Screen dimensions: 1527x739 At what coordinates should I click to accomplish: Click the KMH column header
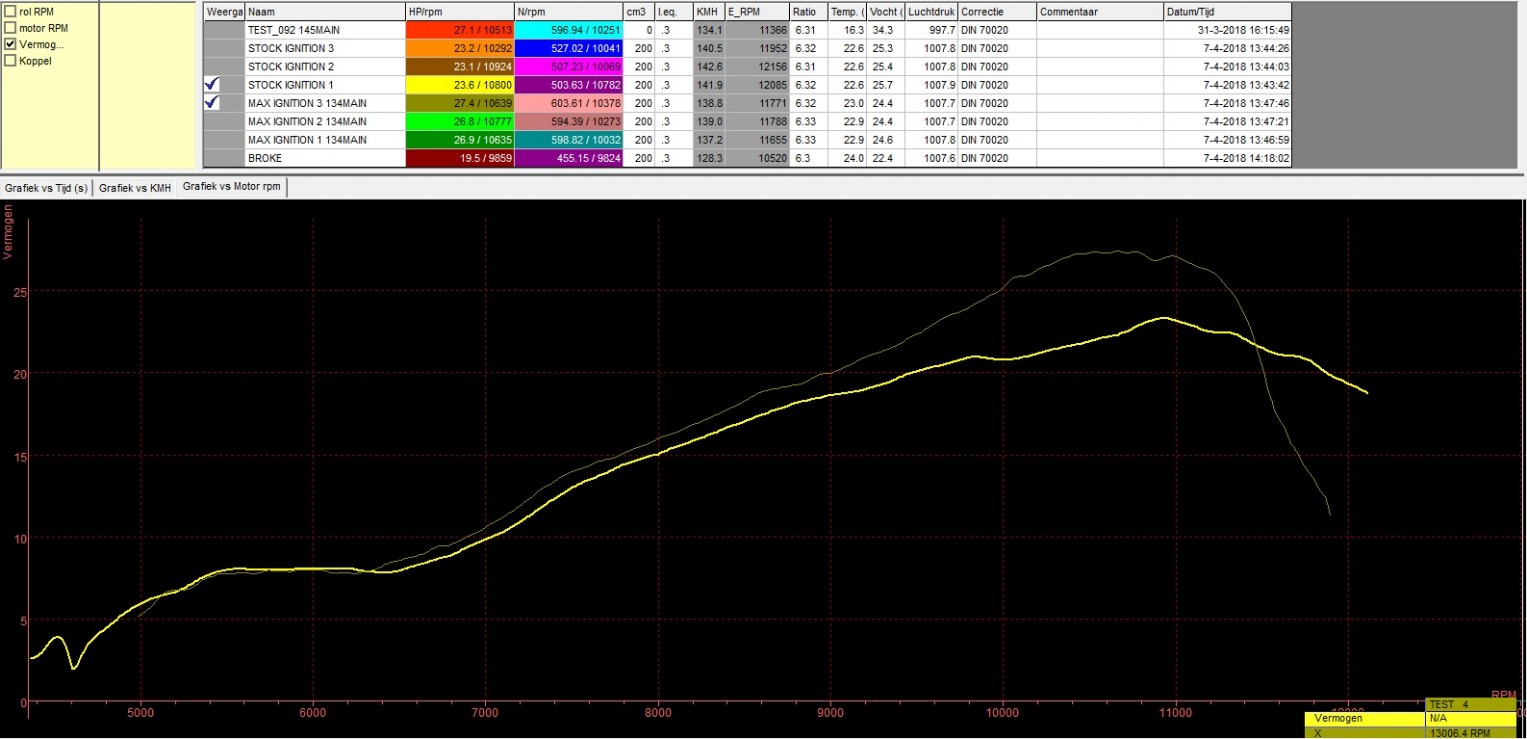click(709, 11)
